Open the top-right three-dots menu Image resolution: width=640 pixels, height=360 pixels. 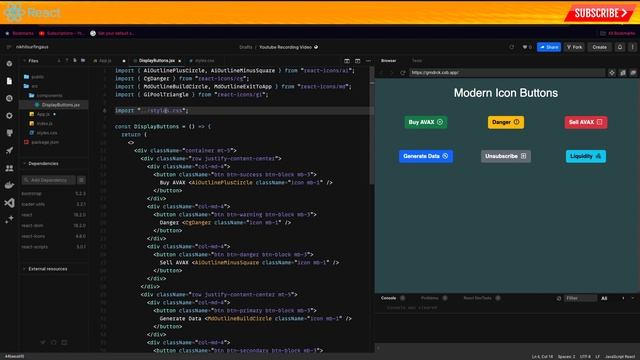tap(633, 47)
